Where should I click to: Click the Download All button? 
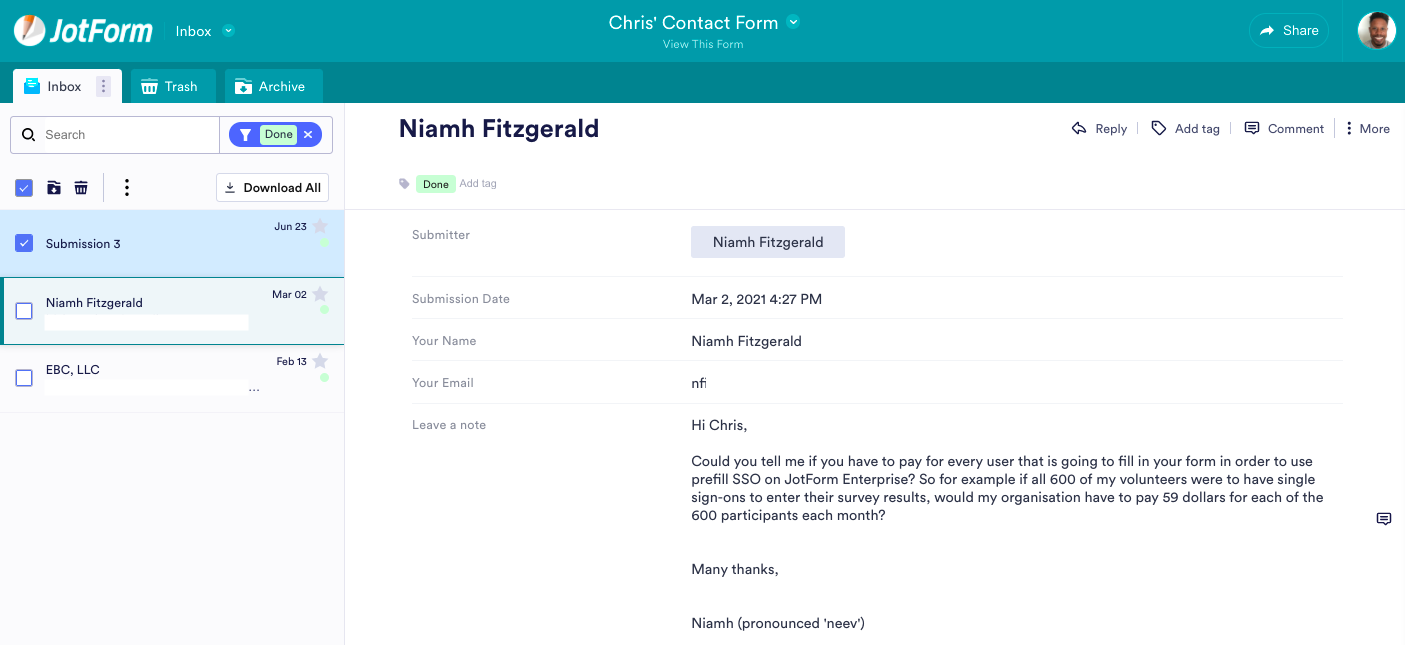click(272, 188)
